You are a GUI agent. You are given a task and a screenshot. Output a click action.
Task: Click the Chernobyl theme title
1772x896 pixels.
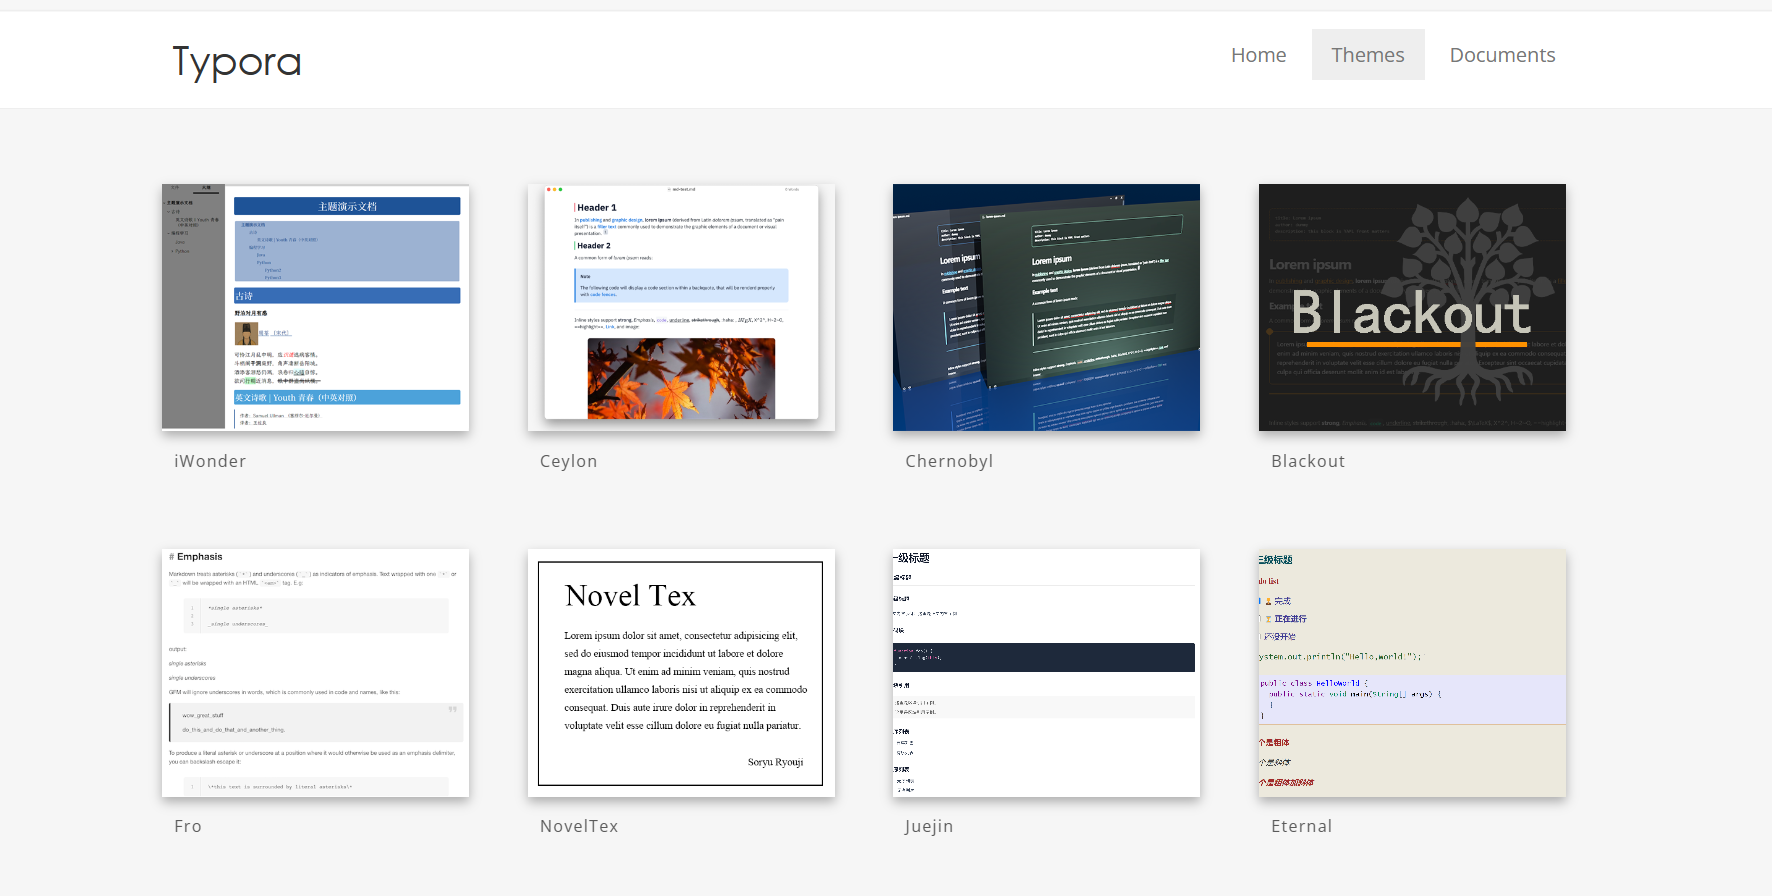tap(949, 461)
